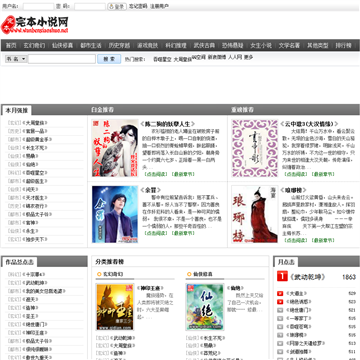
Task: Open the 余罪 book cover
Action: (x=115, y=214)
